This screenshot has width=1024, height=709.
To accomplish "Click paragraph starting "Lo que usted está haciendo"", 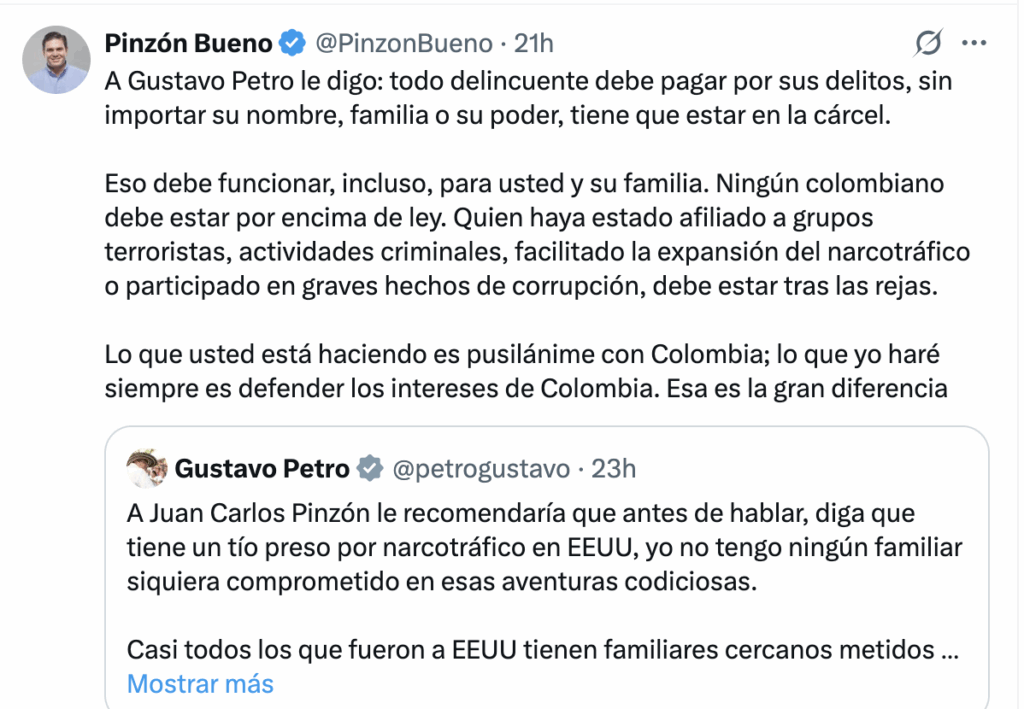I will click(525, 371).
